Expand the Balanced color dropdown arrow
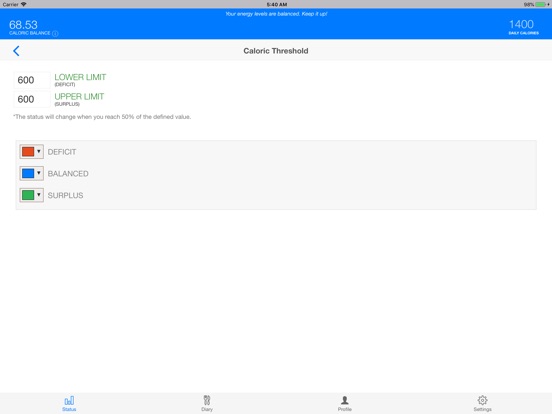This screenshot has height=414, width=552. pyautogui.click(x=39, y=173)
